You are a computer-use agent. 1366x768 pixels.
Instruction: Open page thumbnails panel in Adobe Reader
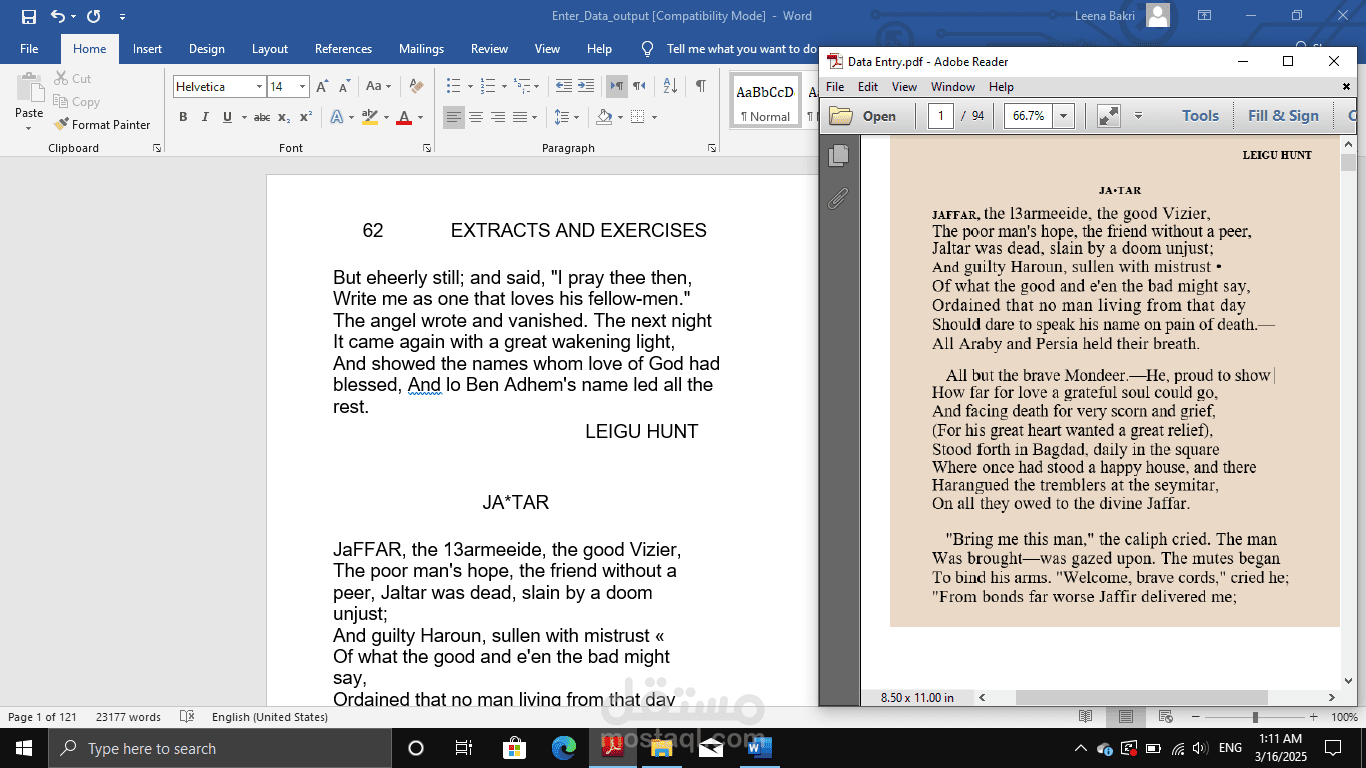pyautogui.click(x=839, y=155)
